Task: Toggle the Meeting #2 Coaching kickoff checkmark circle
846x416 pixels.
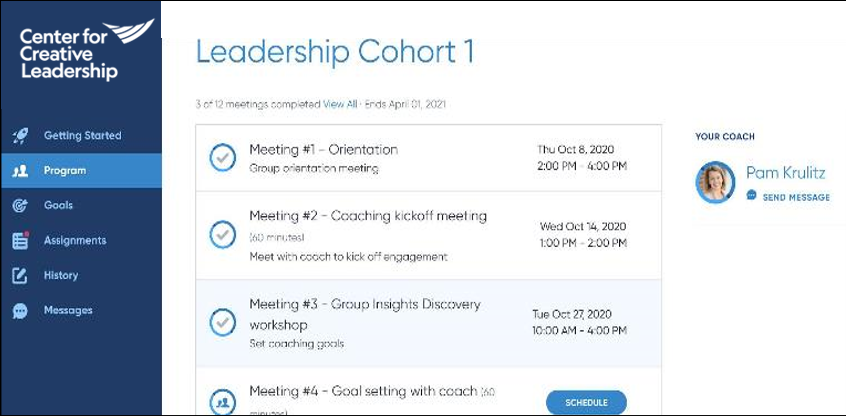Action: [x=222, y=235]
